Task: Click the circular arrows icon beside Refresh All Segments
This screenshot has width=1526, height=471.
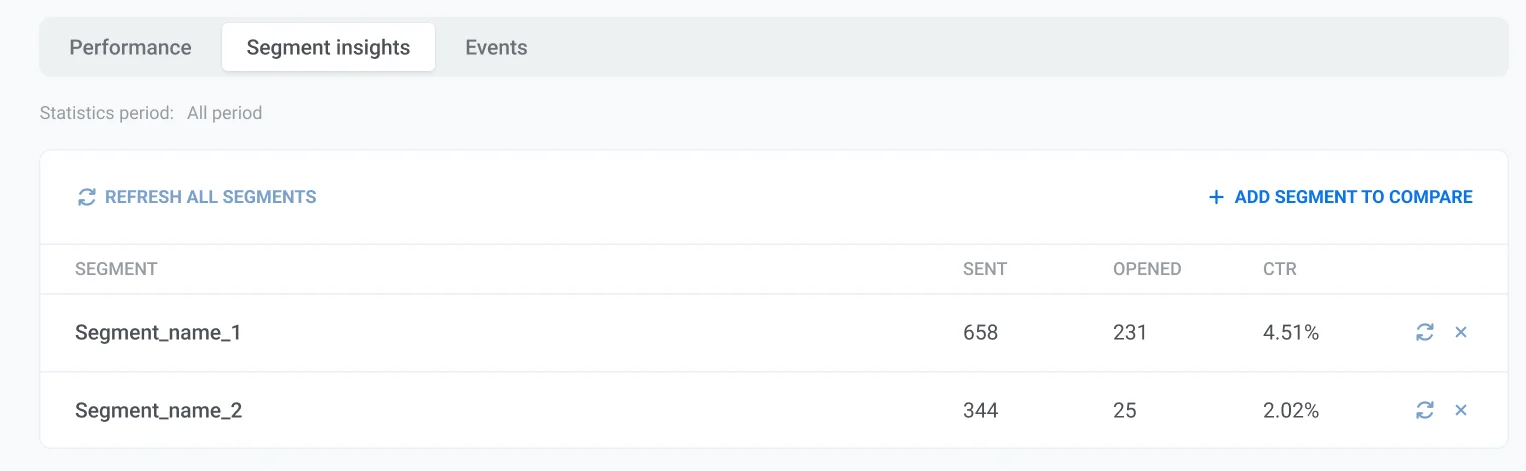Action: tap(87, 198)
